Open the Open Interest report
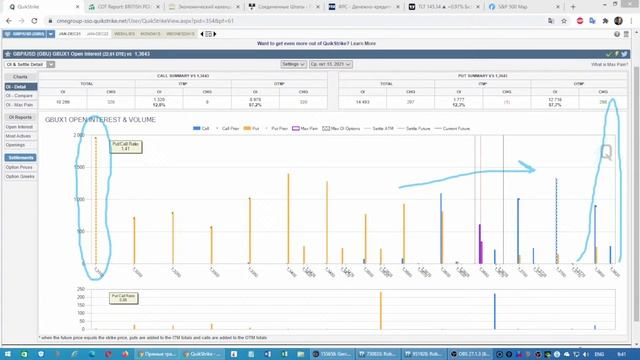Image resolution: width=640 pixels, height=360 pixels. coord(21,127)
